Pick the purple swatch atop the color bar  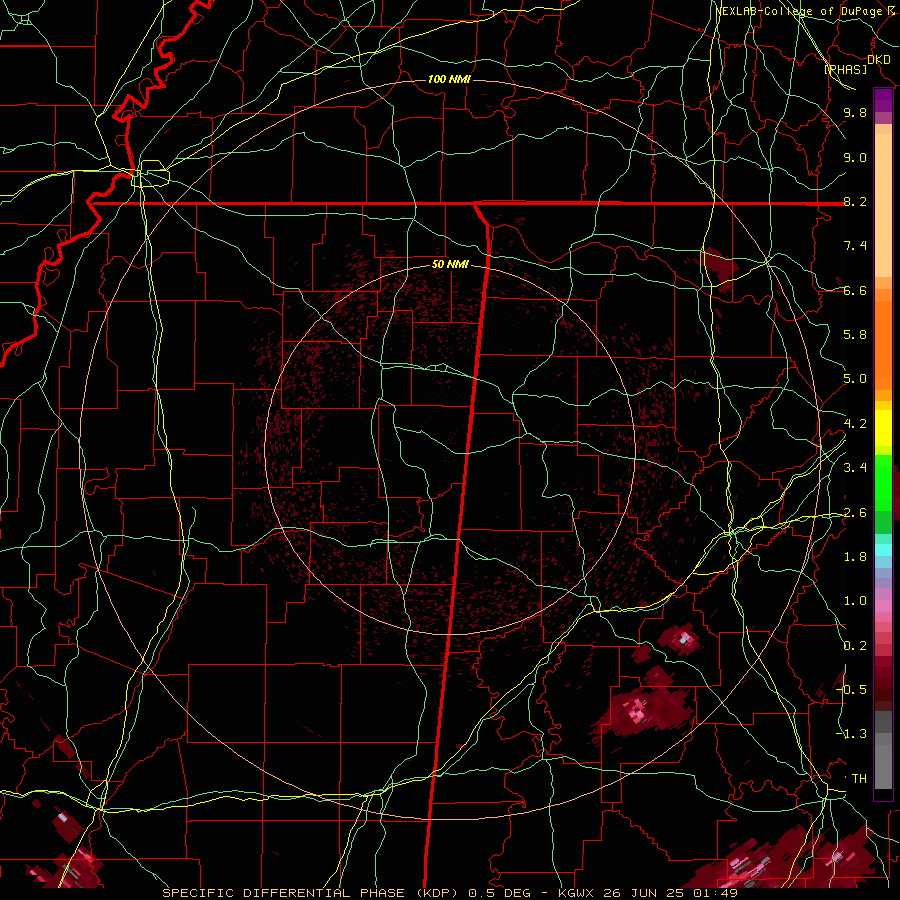(883, 101)
